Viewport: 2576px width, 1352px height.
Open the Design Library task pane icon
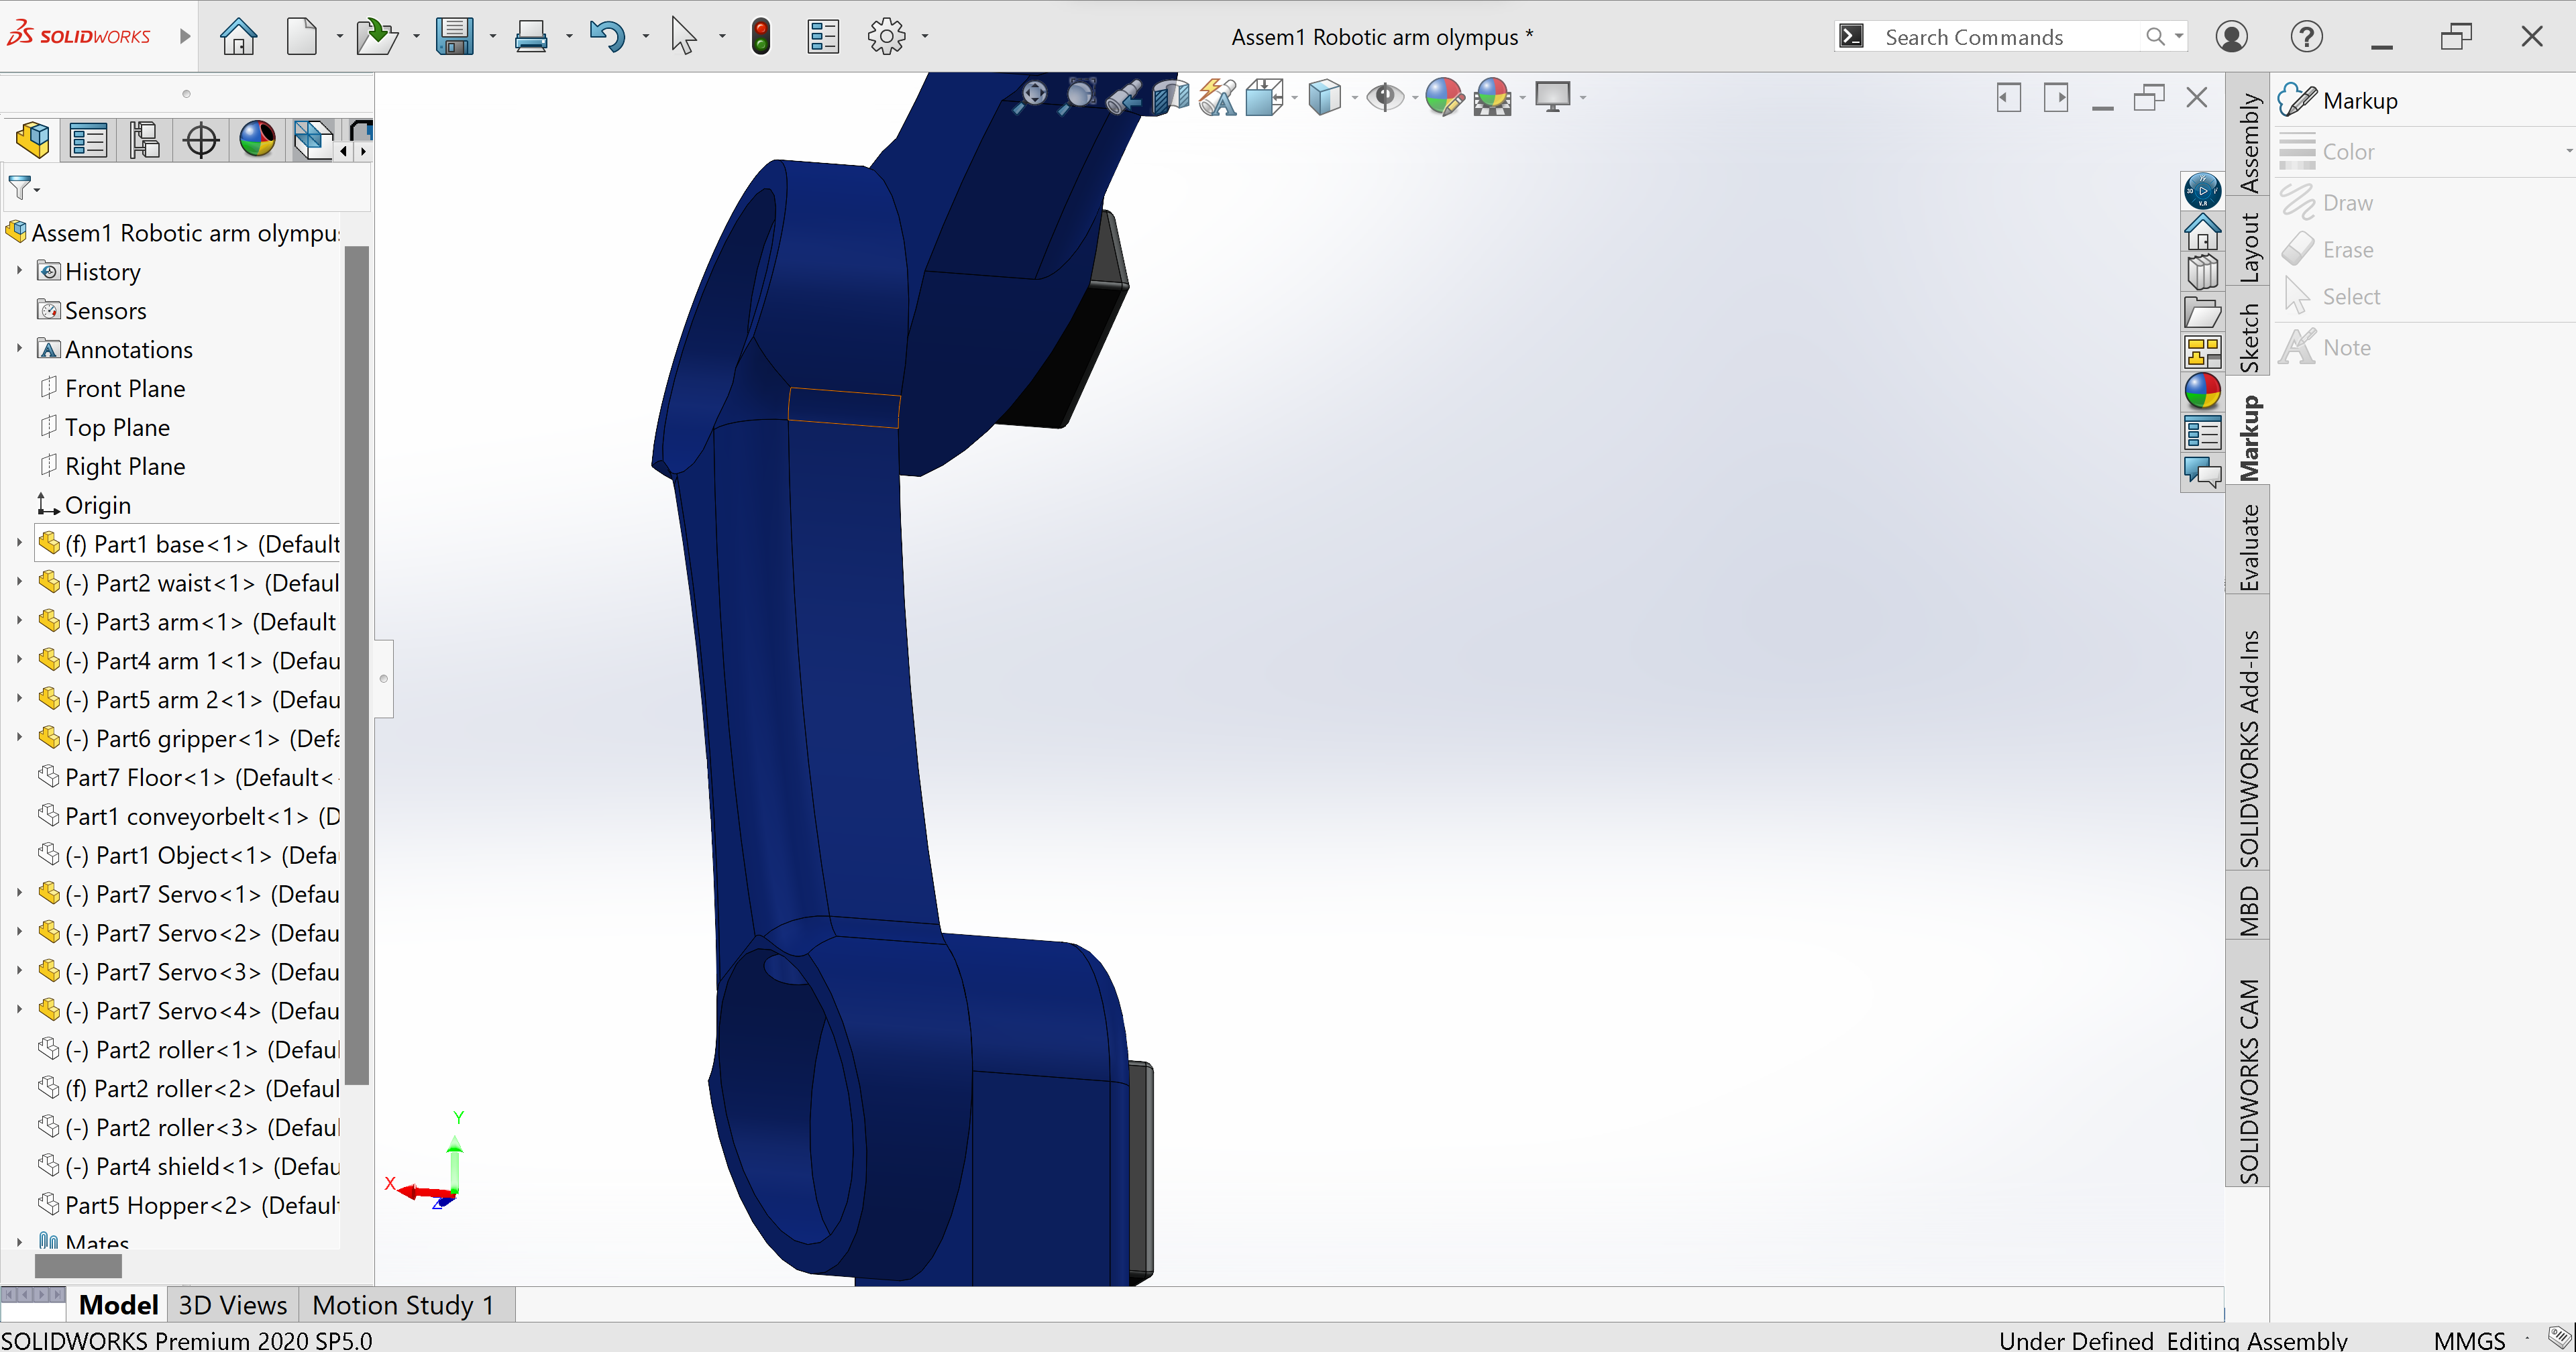coord(2202,272)
